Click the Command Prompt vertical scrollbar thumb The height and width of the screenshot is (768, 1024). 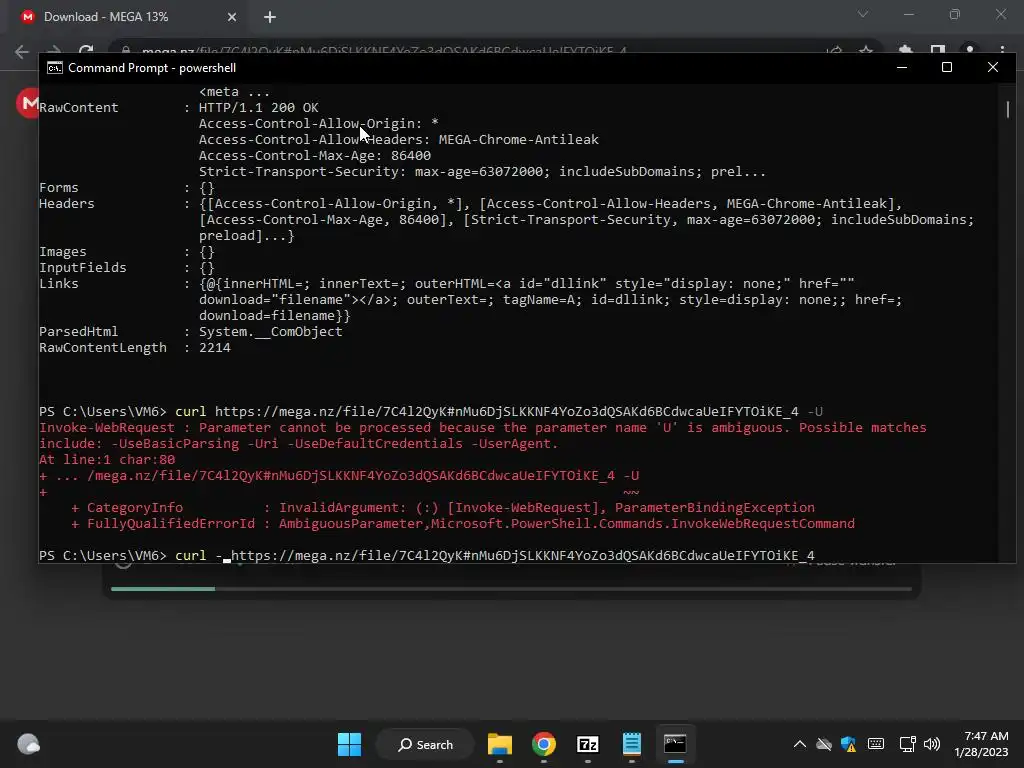(x=1007, y=109)
